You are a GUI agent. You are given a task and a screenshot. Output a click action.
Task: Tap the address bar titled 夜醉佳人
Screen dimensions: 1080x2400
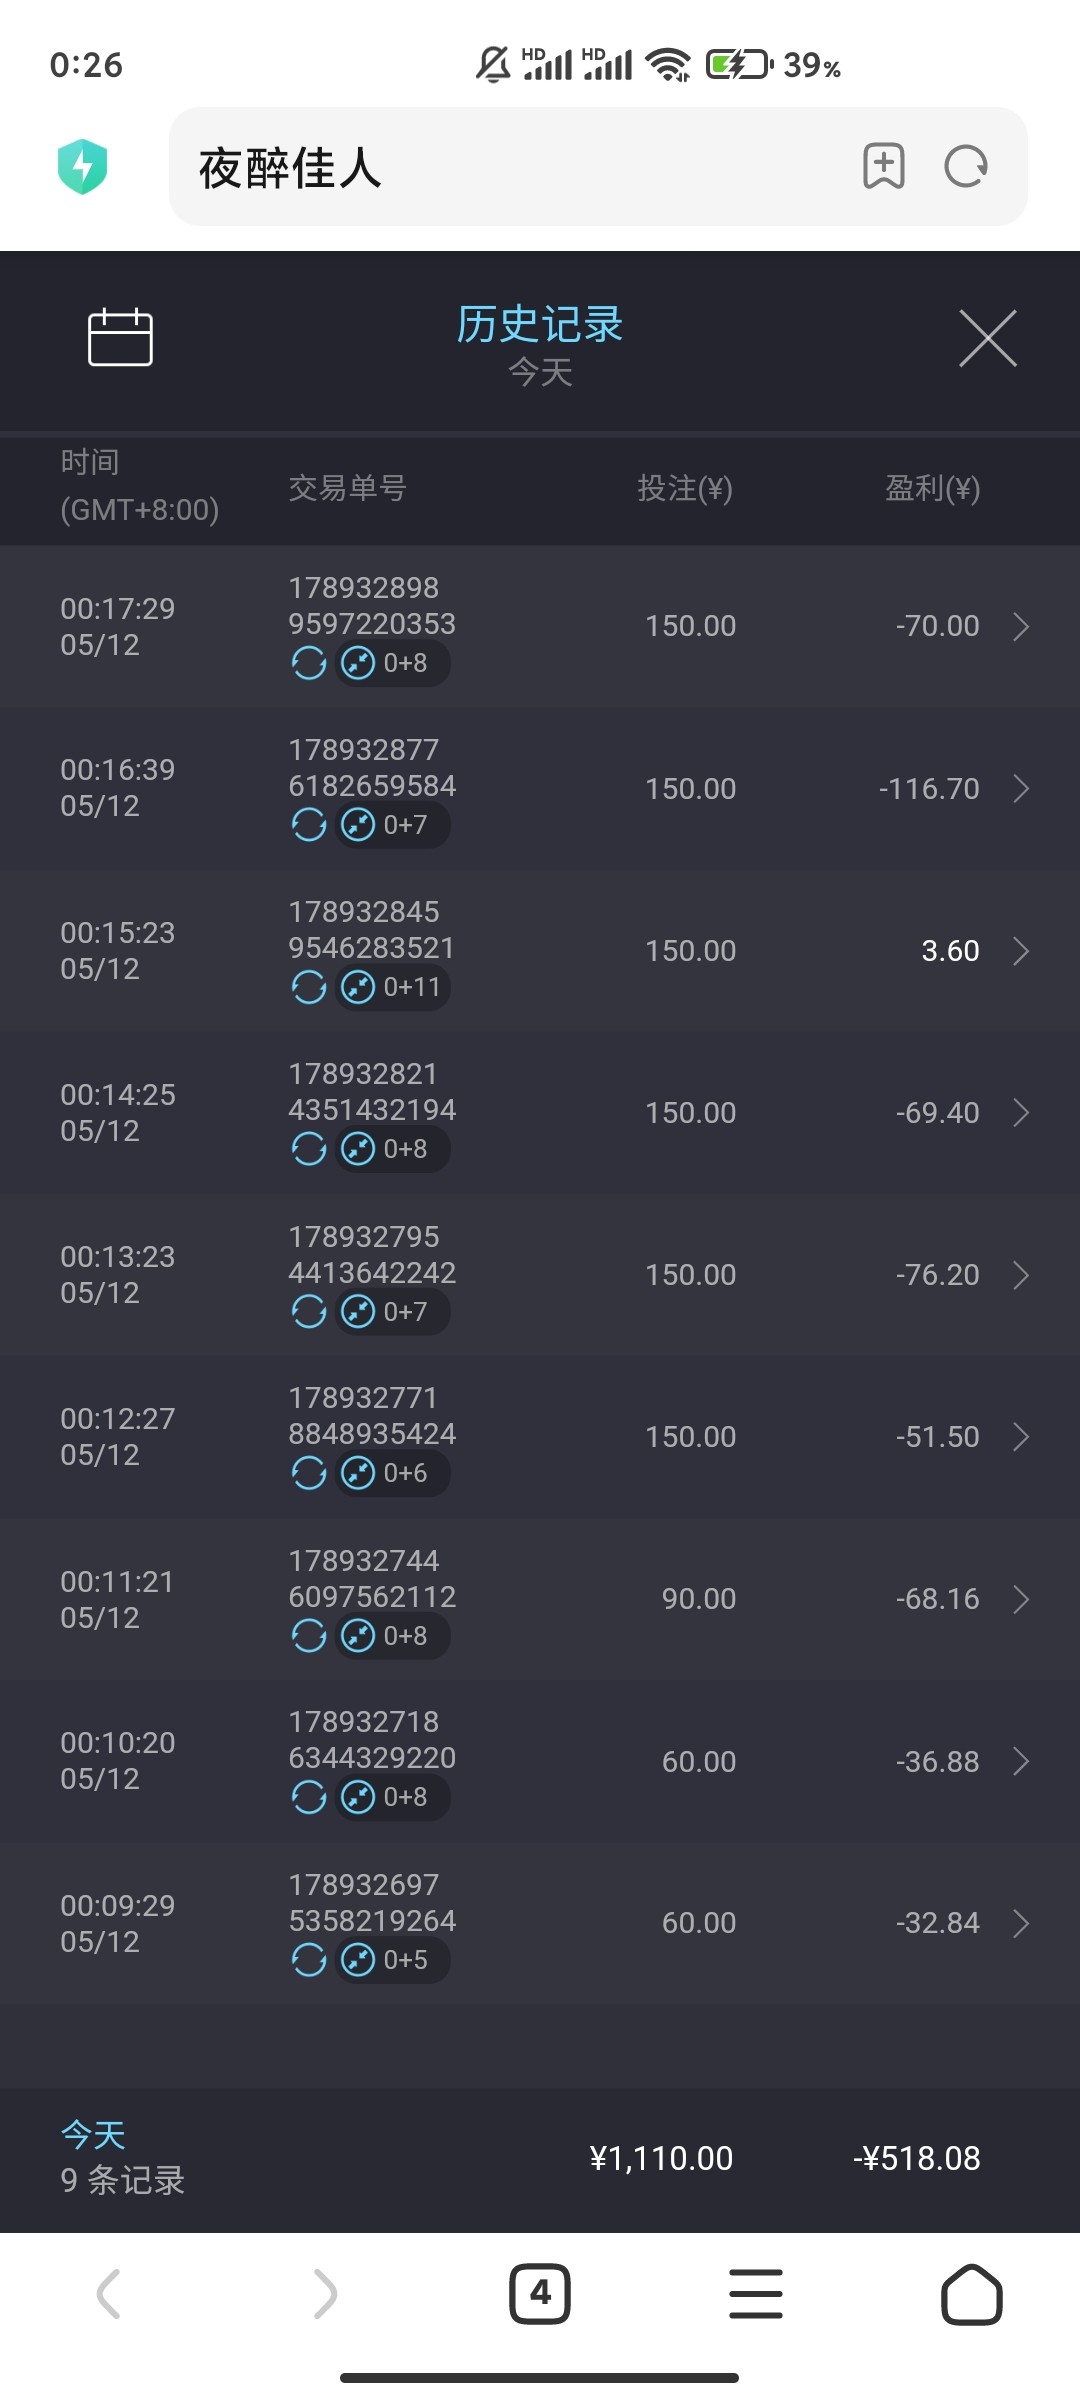[520, 167]
